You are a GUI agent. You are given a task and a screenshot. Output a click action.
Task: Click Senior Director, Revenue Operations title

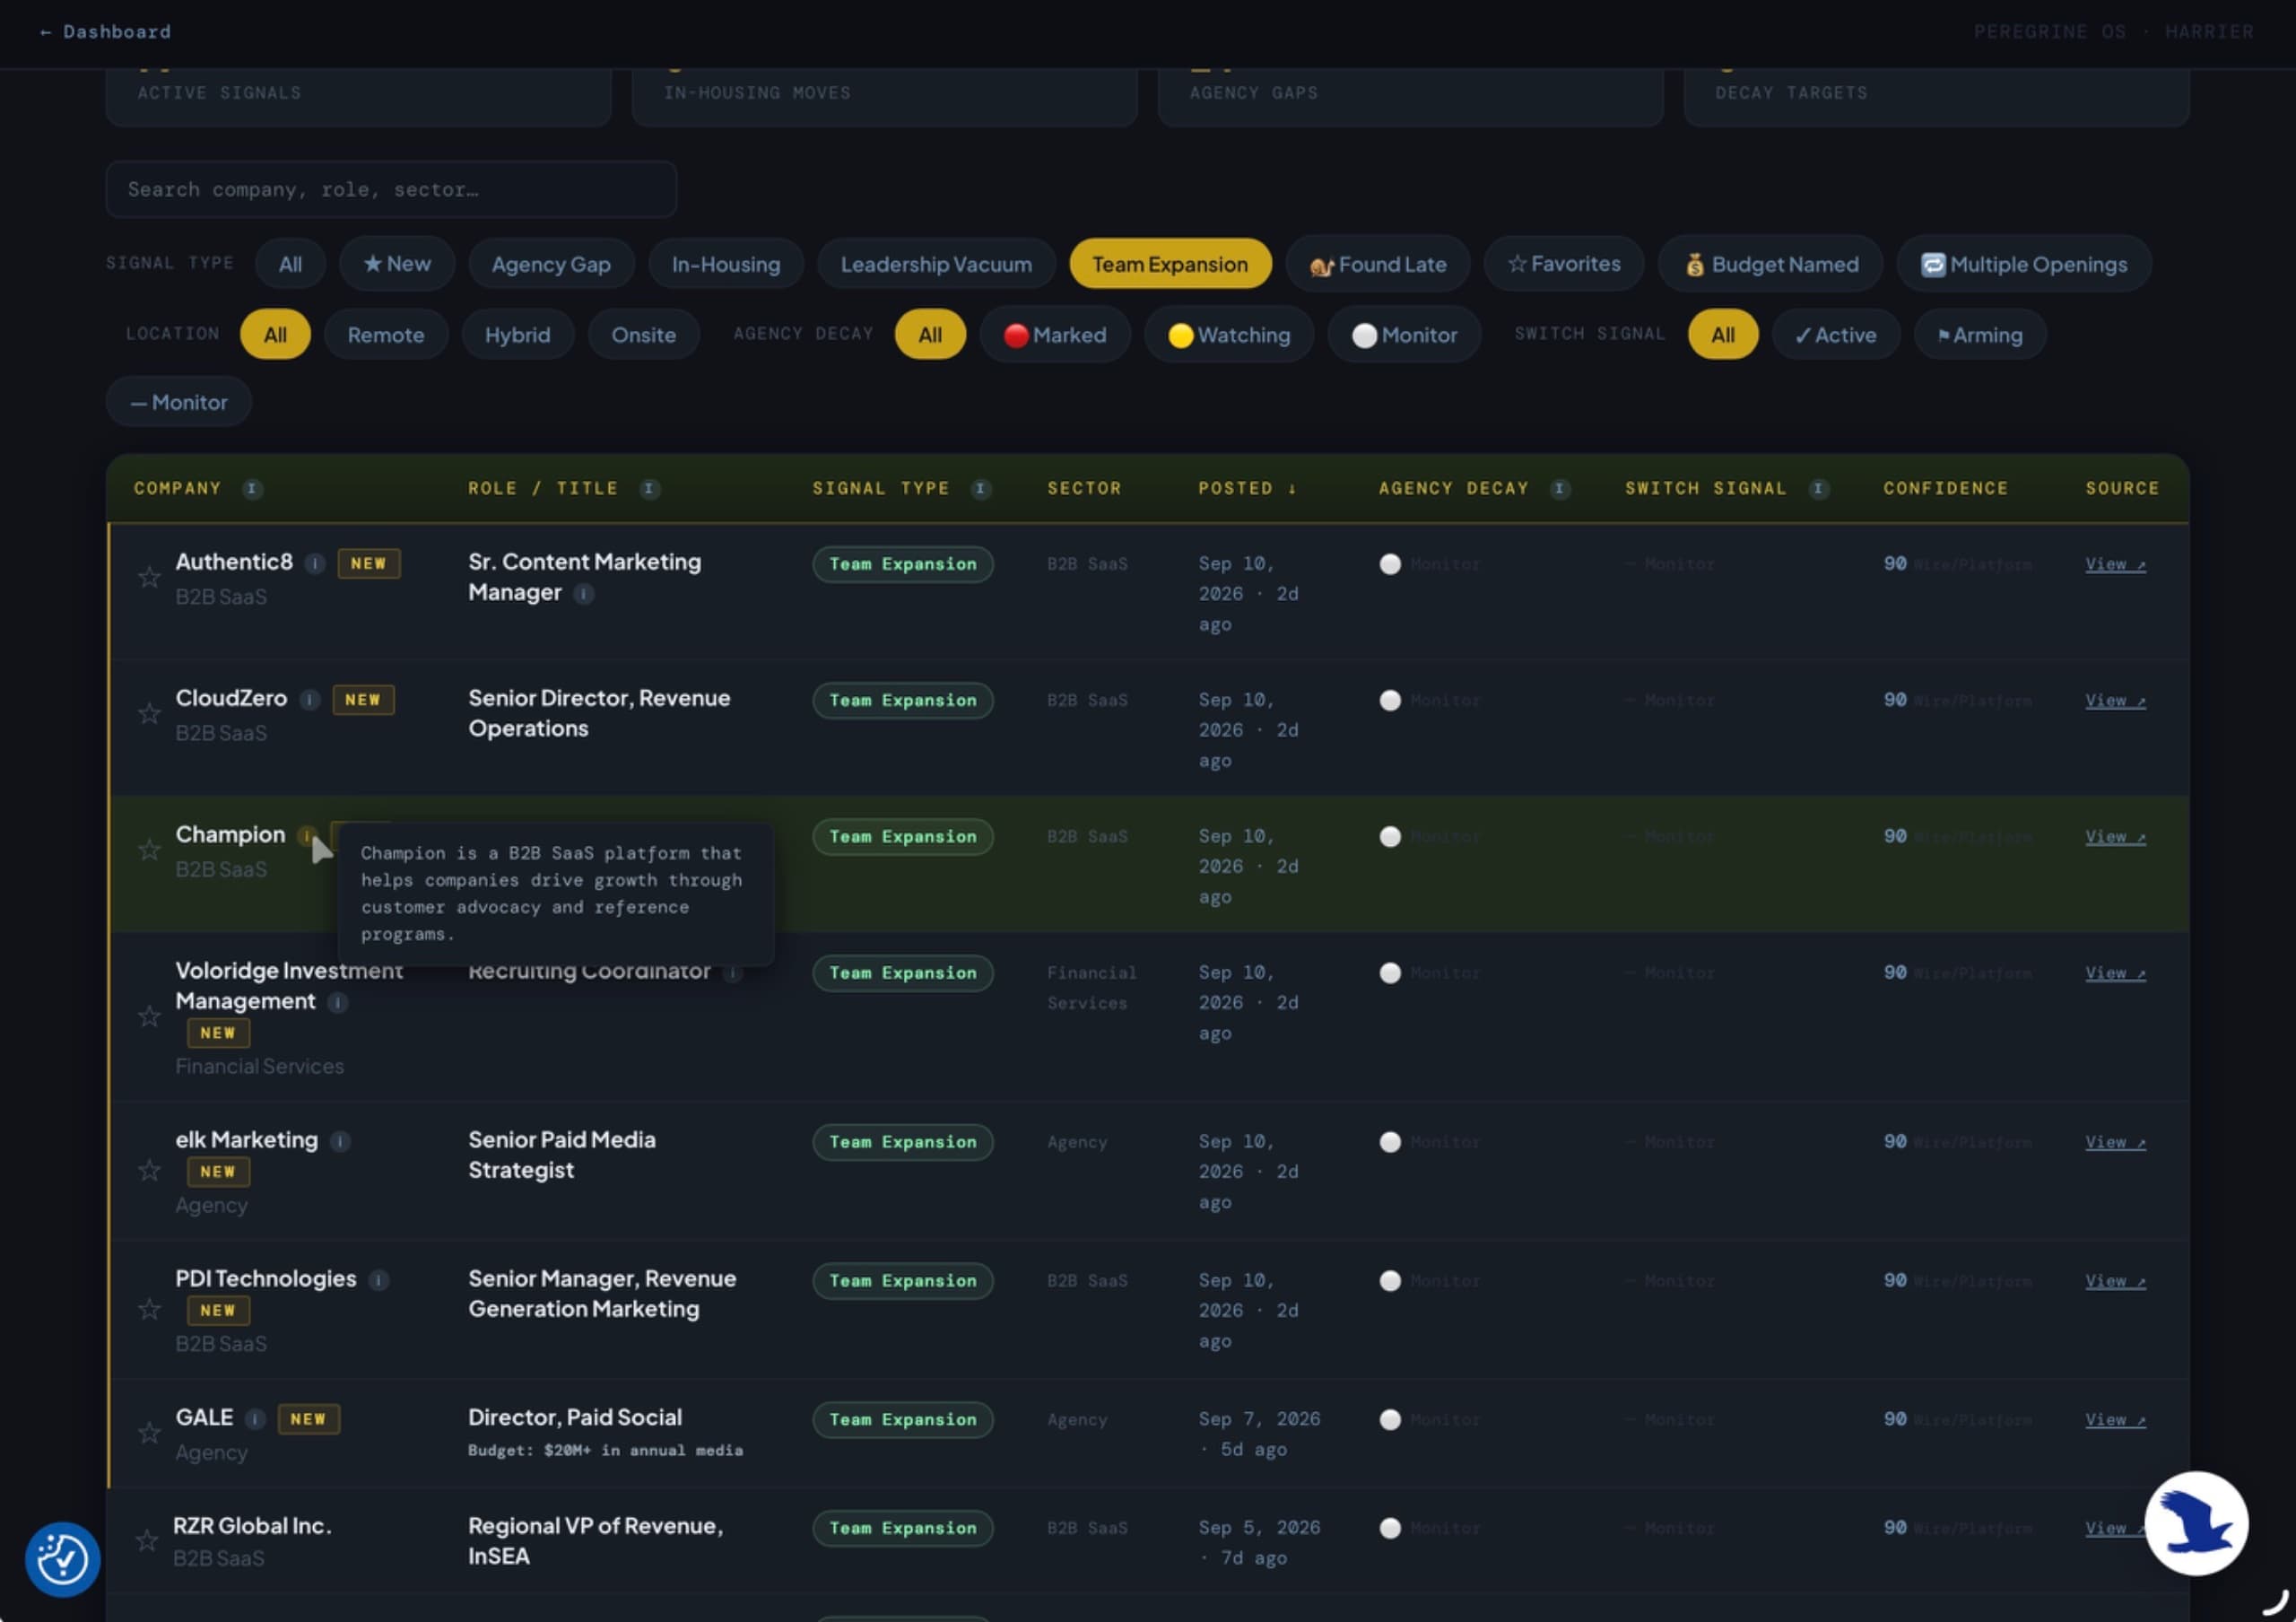coord(599,713)
